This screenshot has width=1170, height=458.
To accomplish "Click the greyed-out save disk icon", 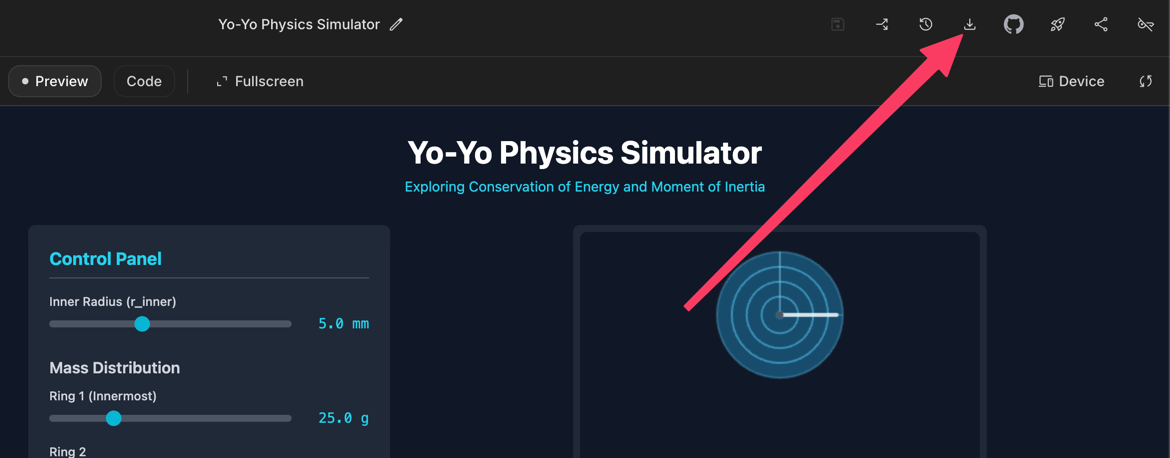I will click(x=838, y=24).
